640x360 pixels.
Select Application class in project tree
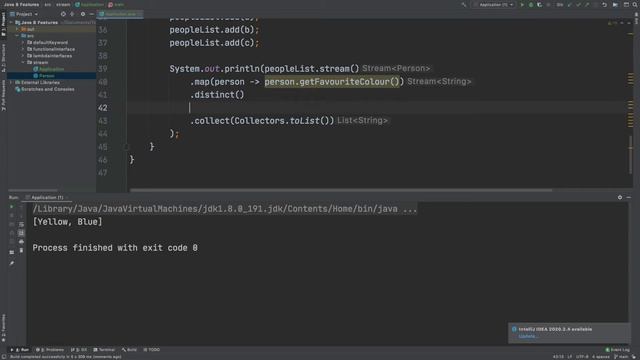tap(51, 69)
